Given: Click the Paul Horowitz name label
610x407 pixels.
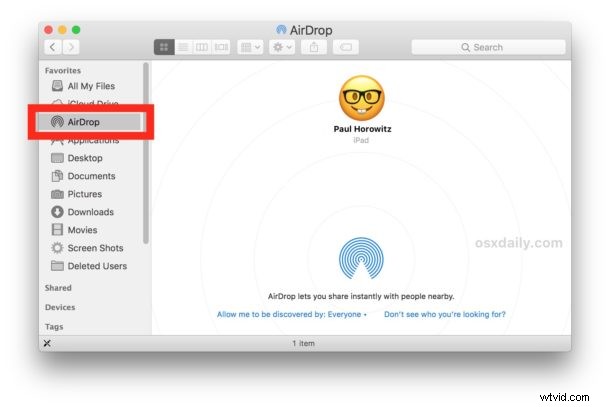Looking at the screenshot, I should 362,129.
